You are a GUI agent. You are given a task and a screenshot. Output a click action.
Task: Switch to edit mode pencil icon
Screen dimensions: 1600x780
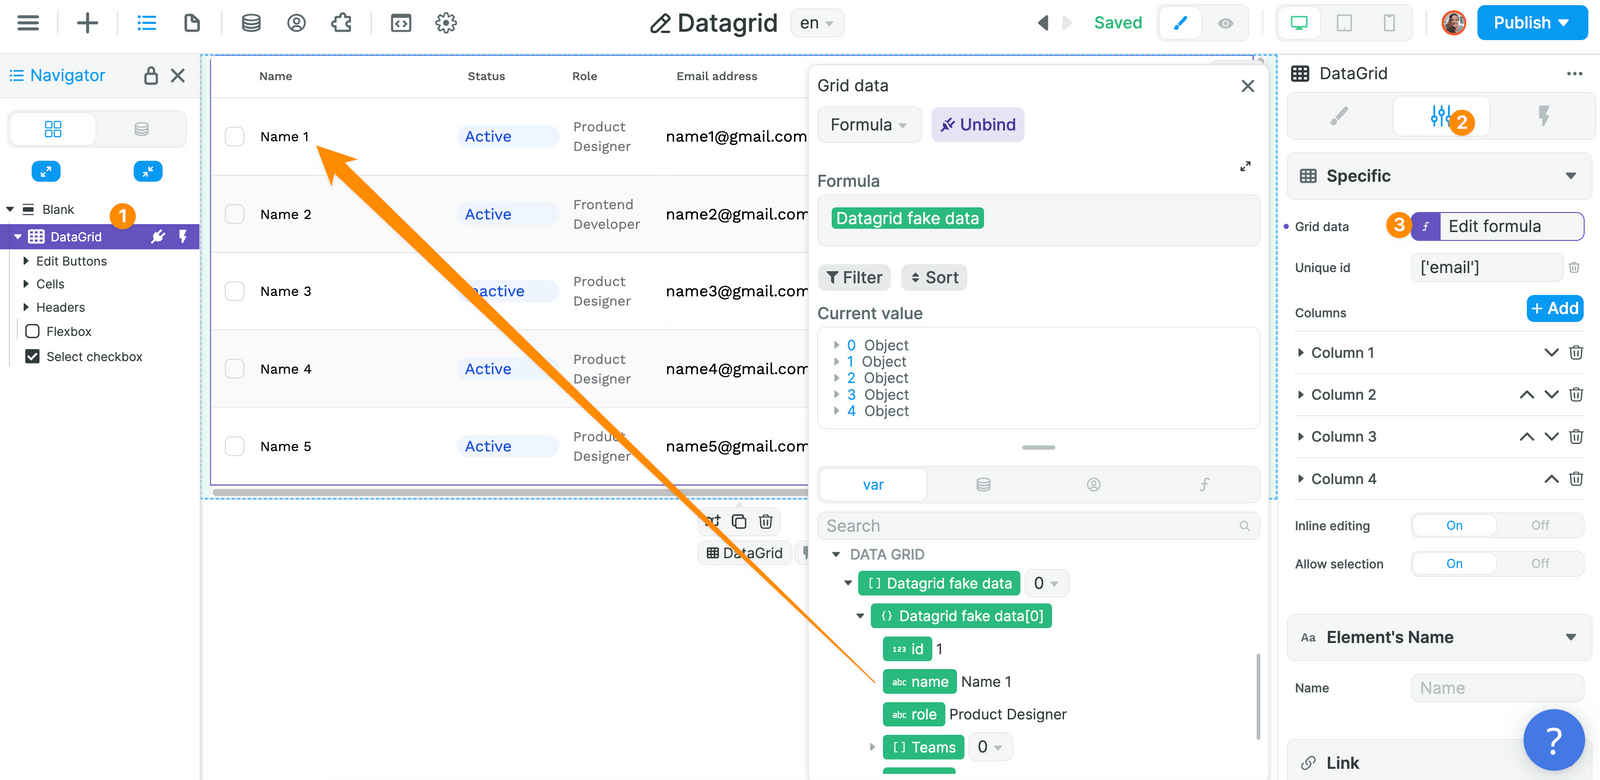point(1180,23)
